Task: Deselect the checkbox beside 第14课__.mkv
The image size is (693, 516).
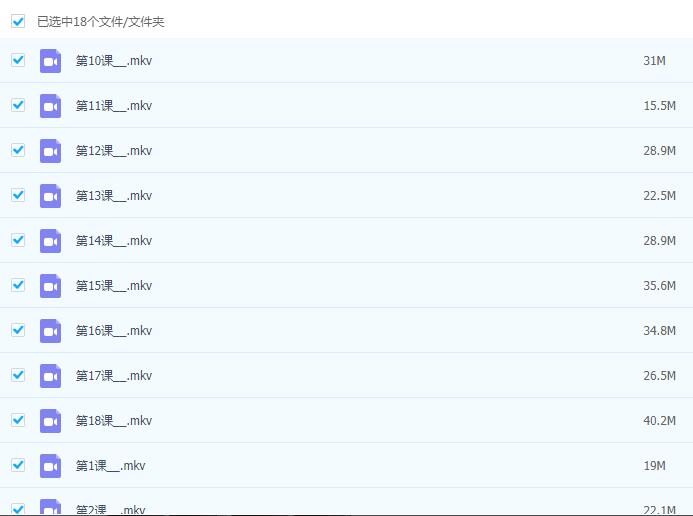Action: [18, 240]
